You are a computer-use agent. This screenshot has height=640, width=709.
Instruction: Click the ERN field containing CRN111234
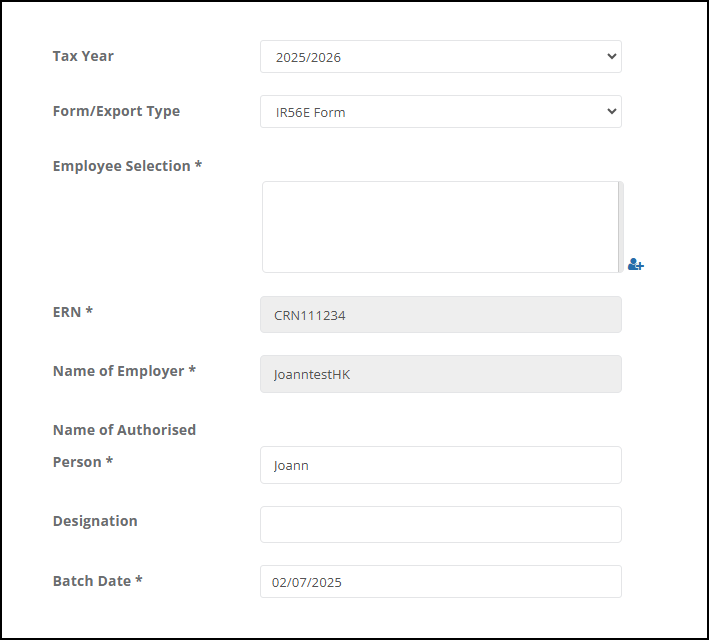pos(441,315)
